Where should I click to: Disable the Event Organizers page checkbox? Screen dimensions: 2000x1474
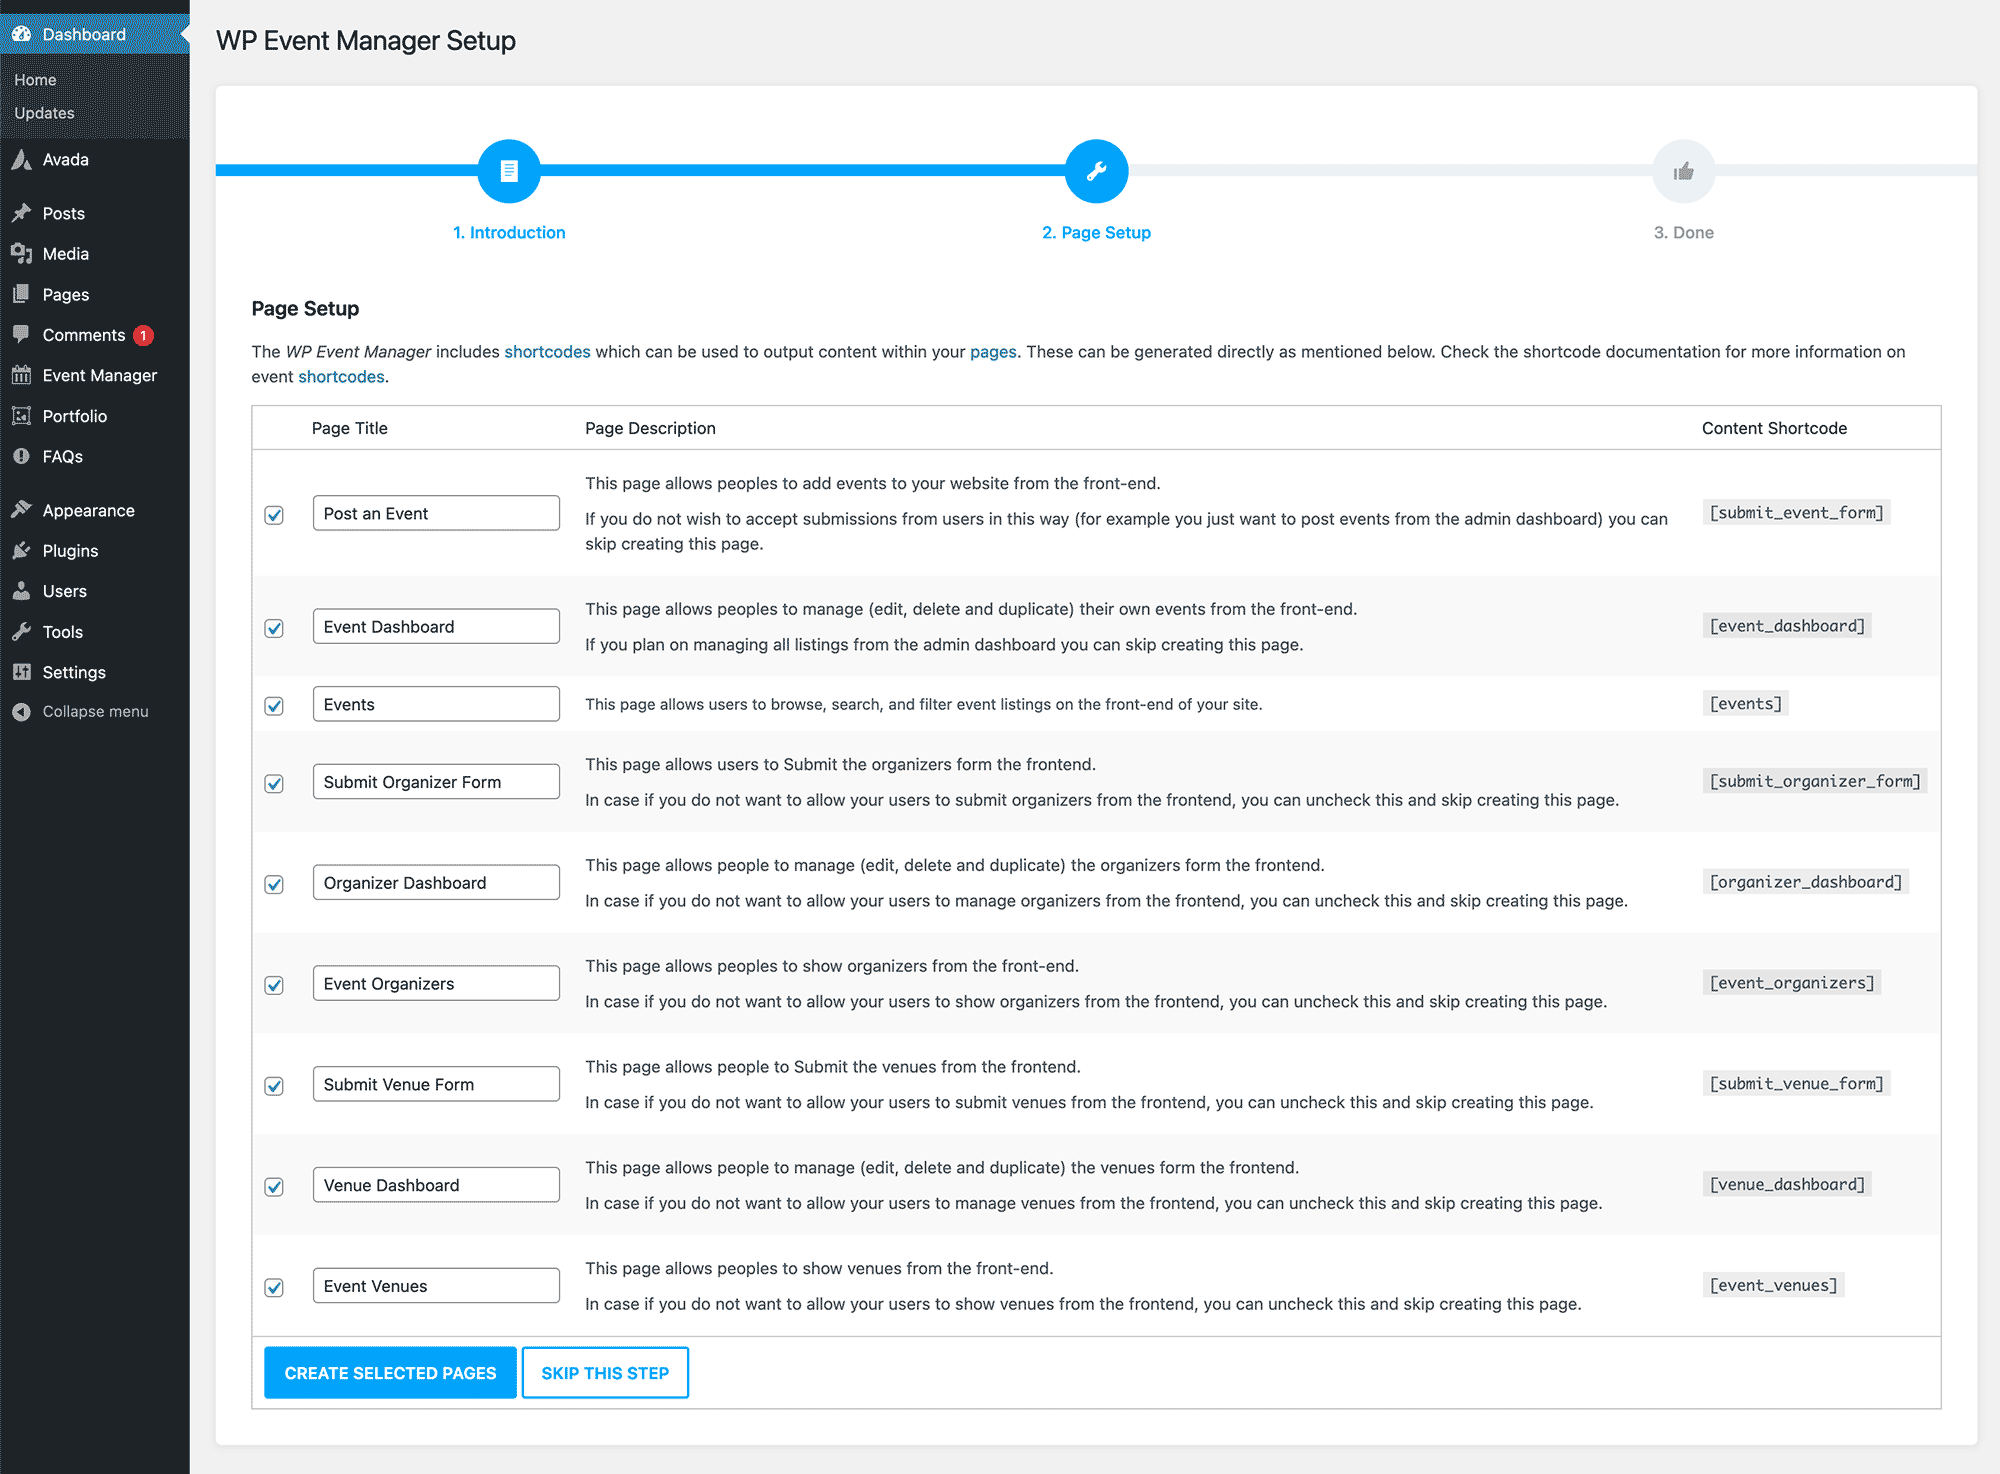point(274,985)
